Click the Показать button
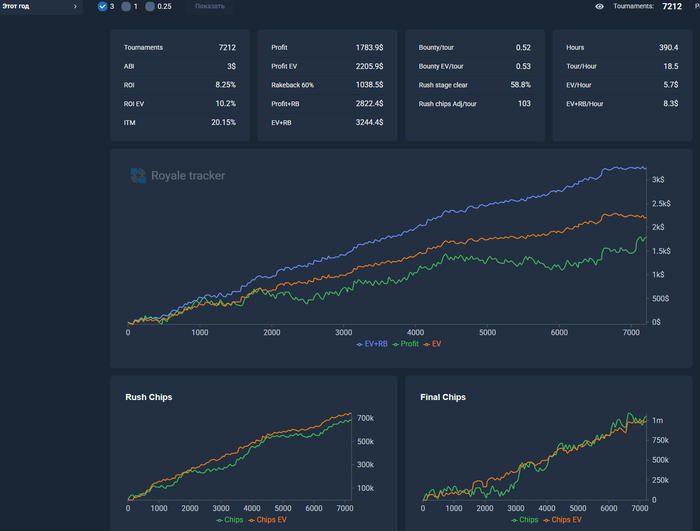Screen dimensions: 700x531 (210, 6)
